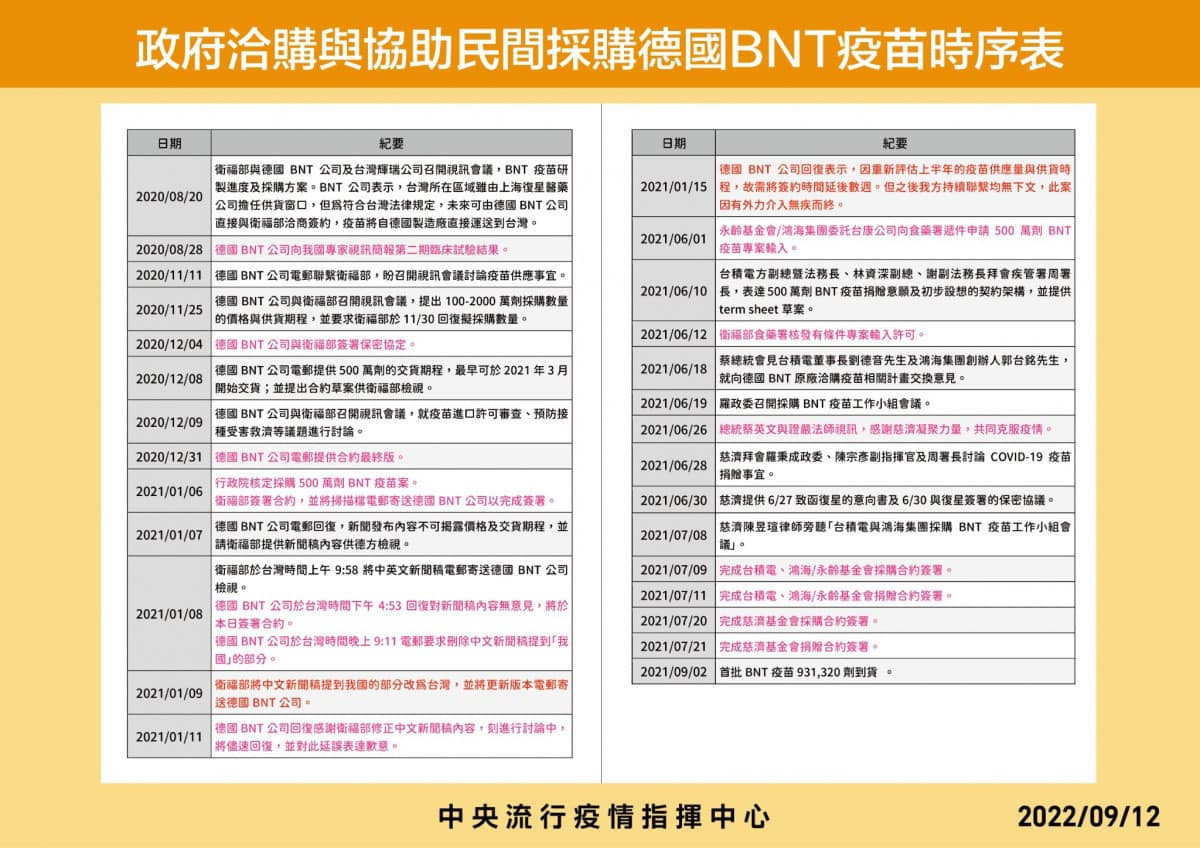Click the right table's 紀要 header
Image resolution: width=1200 pixels, height=848 pixels.
pyautogui.click(x=895, y=143)
